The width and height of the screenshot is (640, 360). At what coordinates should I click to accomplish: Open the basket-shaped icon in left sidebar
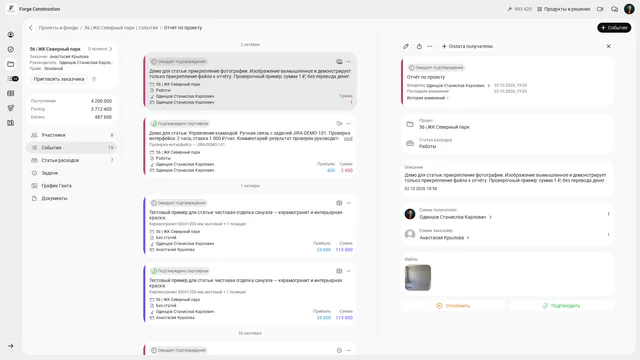(x=11, y=108)
